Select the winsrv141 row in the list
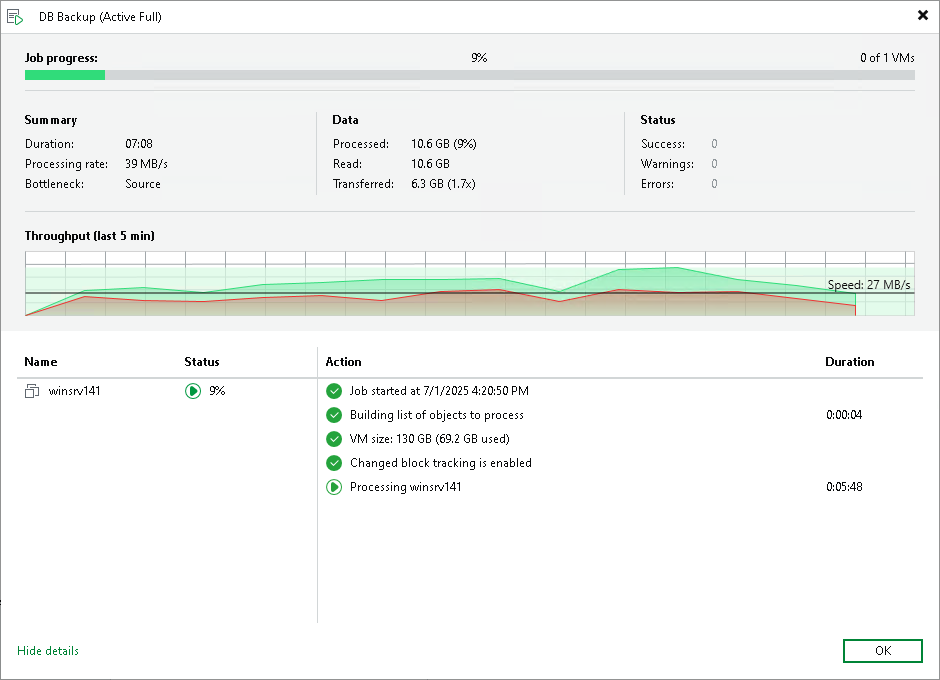 click(167, 391)
